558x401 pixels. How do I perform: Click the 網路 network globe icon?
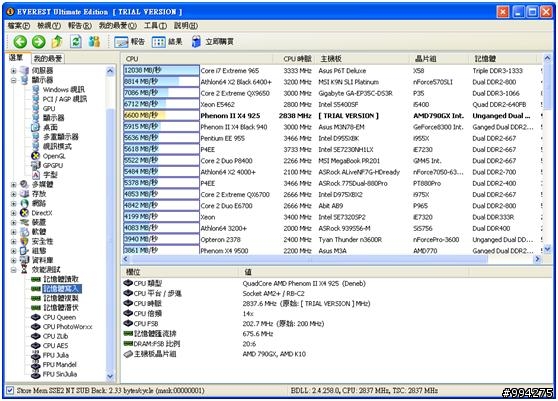click(24, 203)
